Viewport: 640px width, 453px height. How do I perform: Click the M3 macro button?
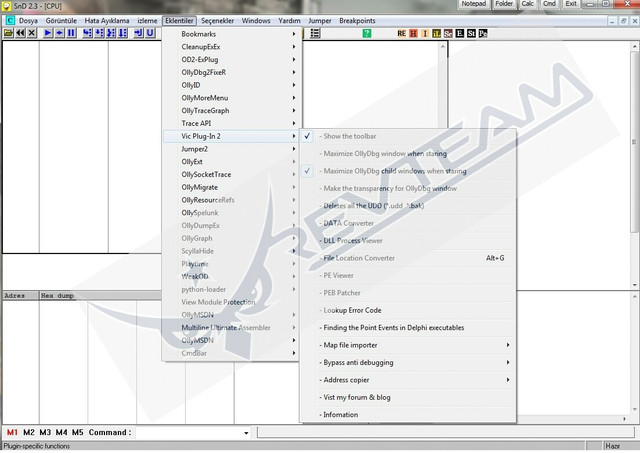(x=45, y=433)
